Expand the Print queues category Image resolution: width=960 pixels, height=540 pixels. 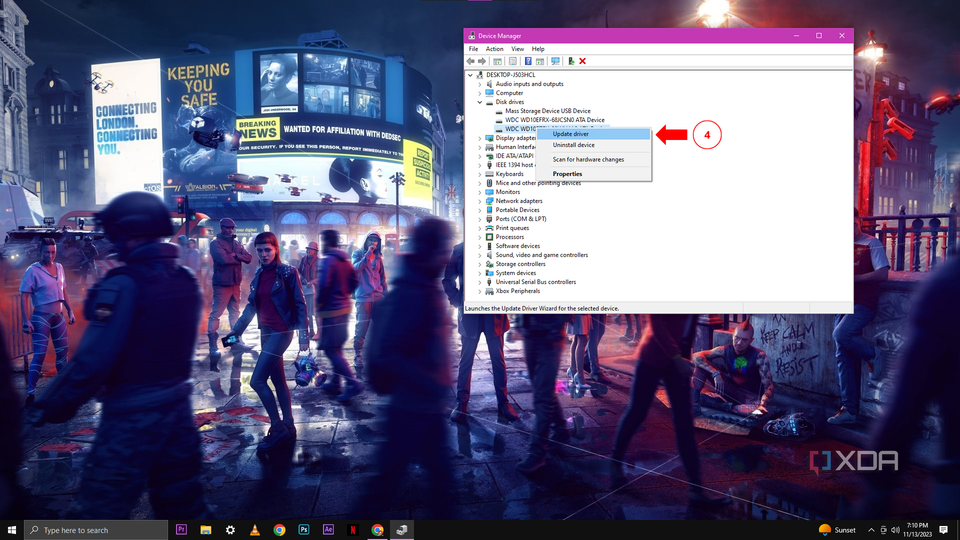pyautogui.click(x=480, y=228)
